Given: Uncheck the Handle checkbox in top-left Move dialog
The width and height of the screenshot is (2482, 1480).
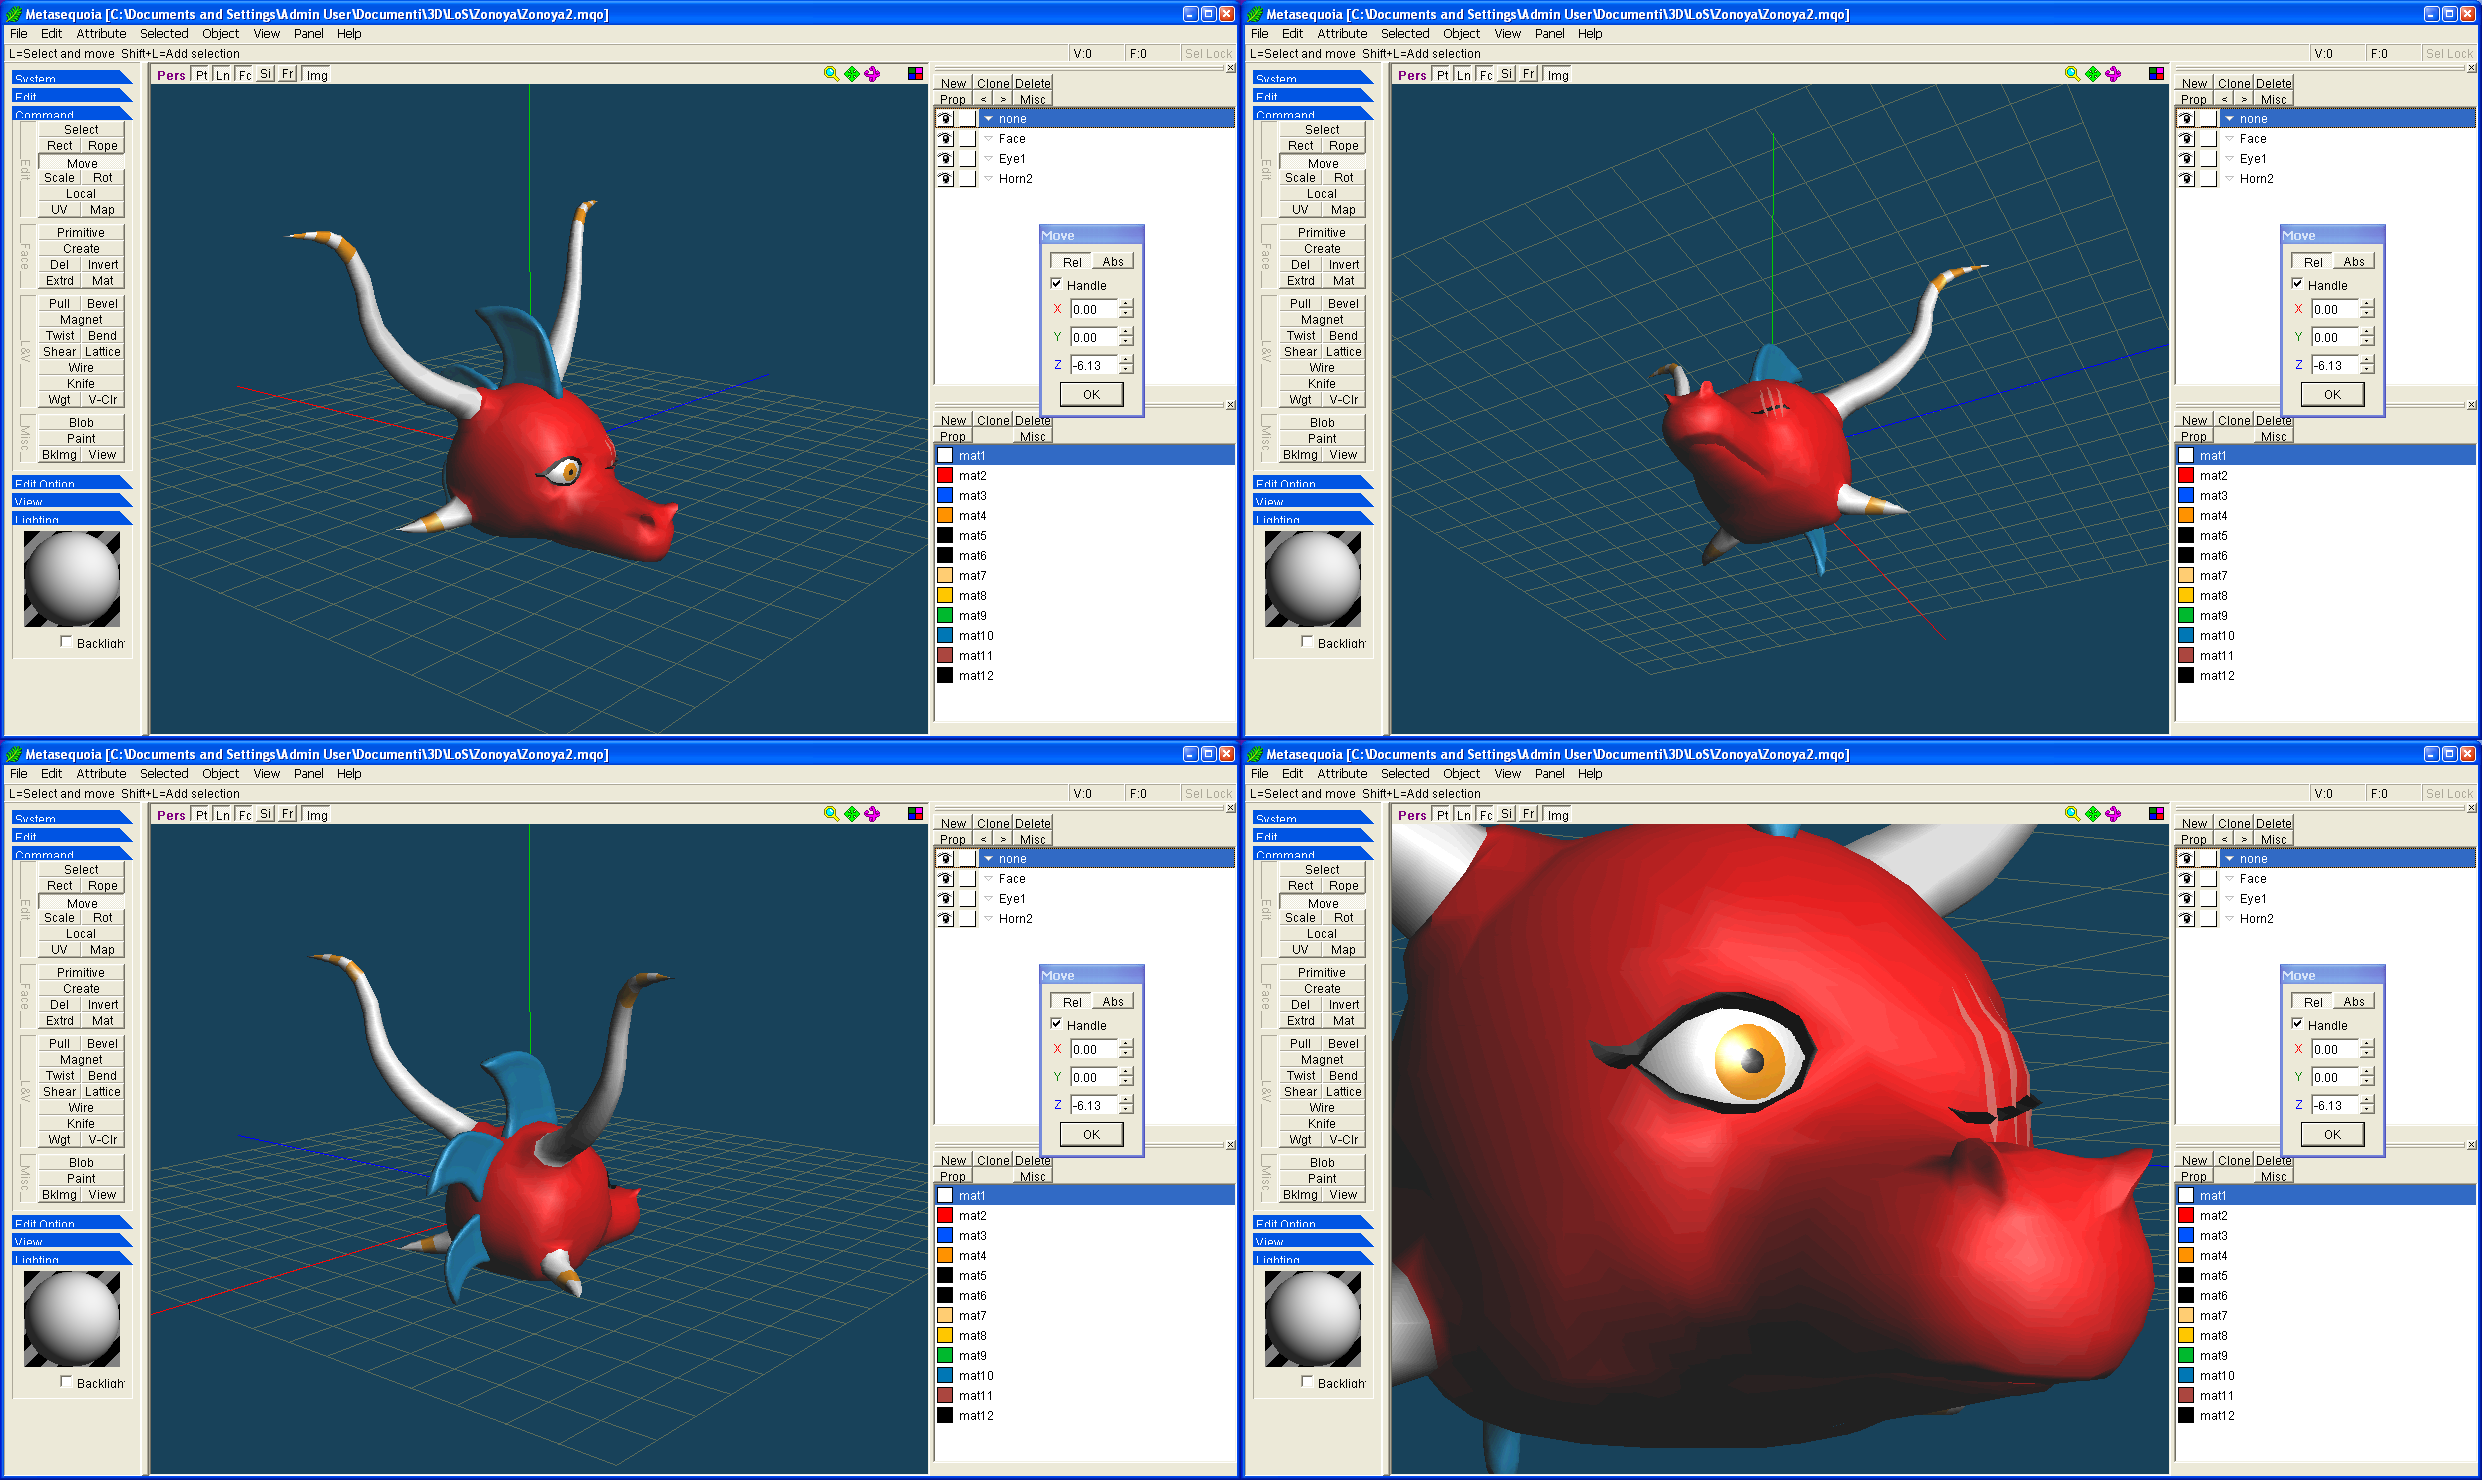Looking at the screenshot, I should click(1056, 284).
